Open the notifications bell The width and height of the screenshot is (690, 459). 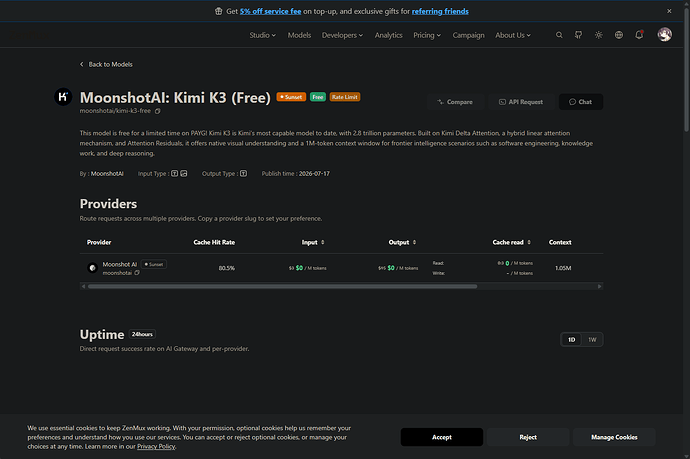[x=639, y=35]
